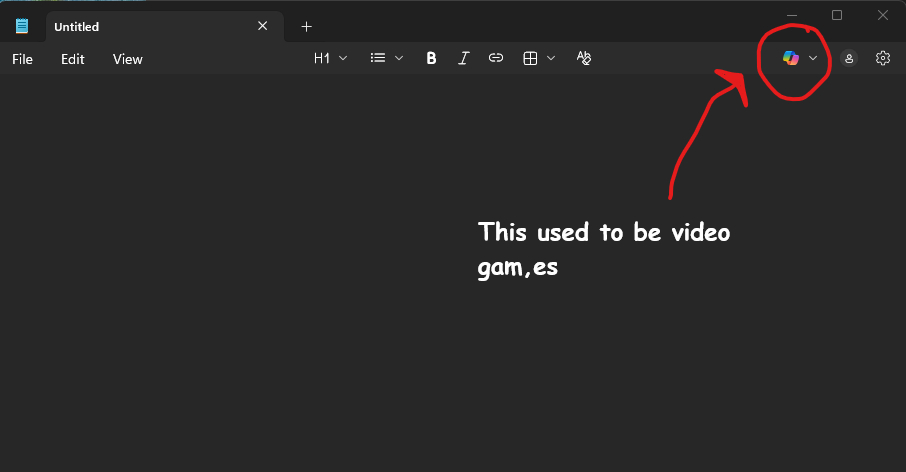Image resolution: width=906 pixels, height=472 pixels.
Task: Expand the list style dropdown
Action: click(386, 59)
